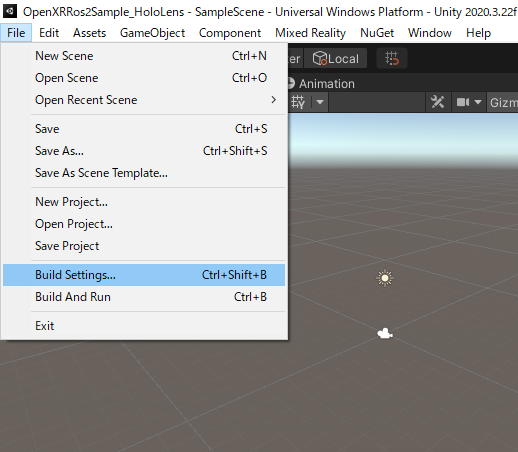Select the Main Camera gizmo in scene

tap(385, 333)
